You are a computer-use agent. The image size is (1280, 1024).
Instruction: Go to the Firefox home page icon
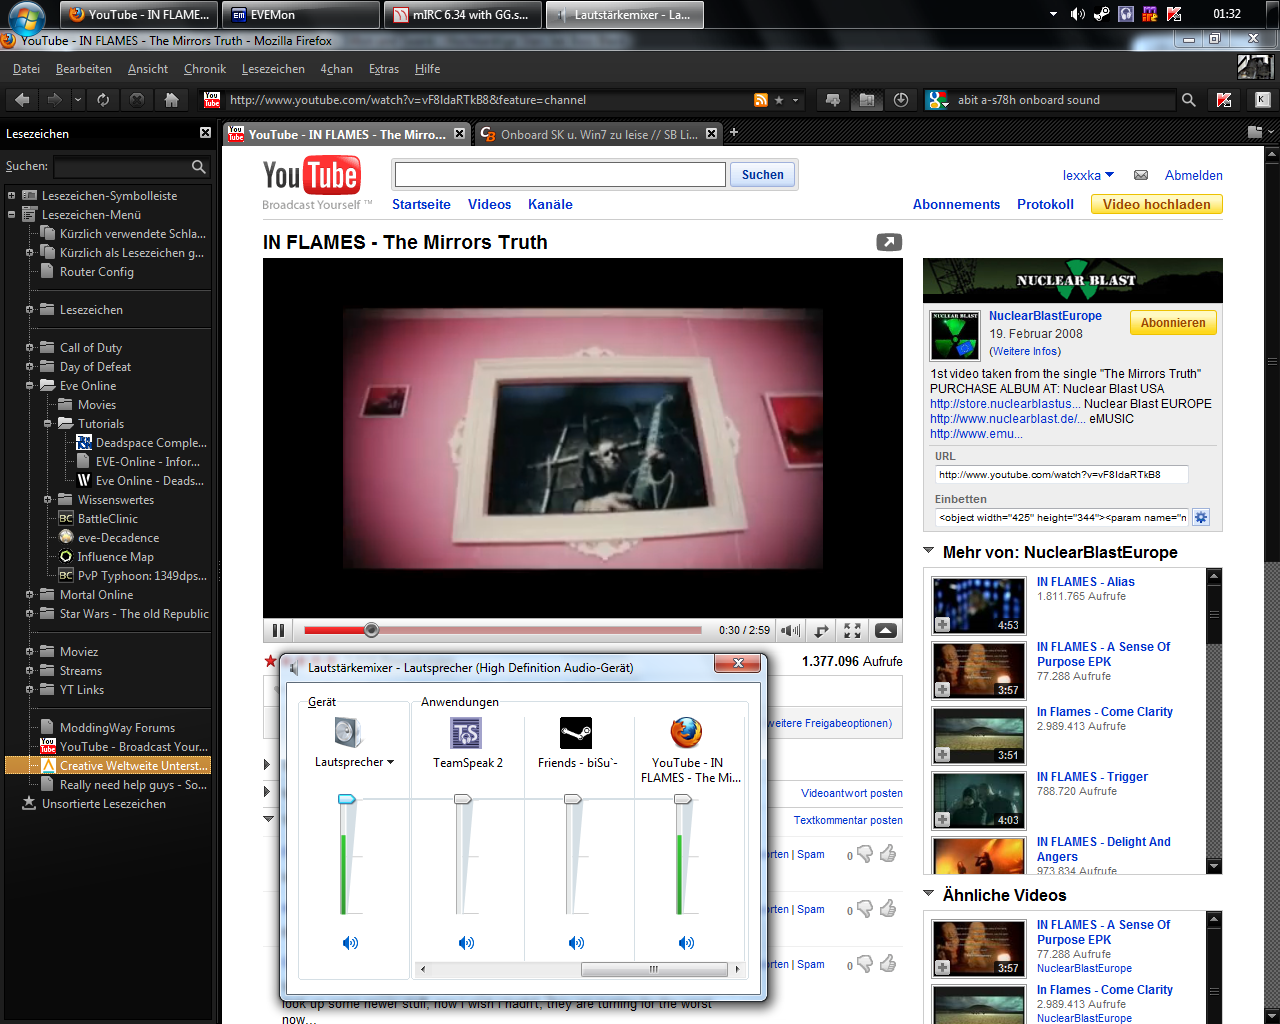(171, 99)
